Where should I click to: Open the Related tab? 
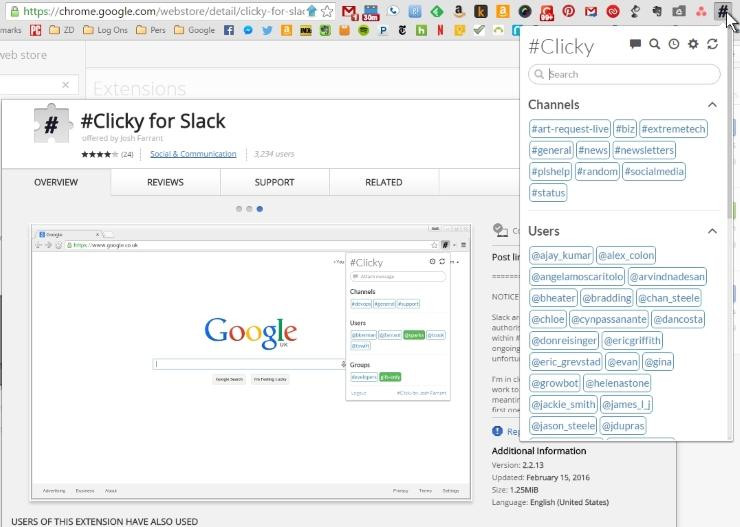point(384,182)
